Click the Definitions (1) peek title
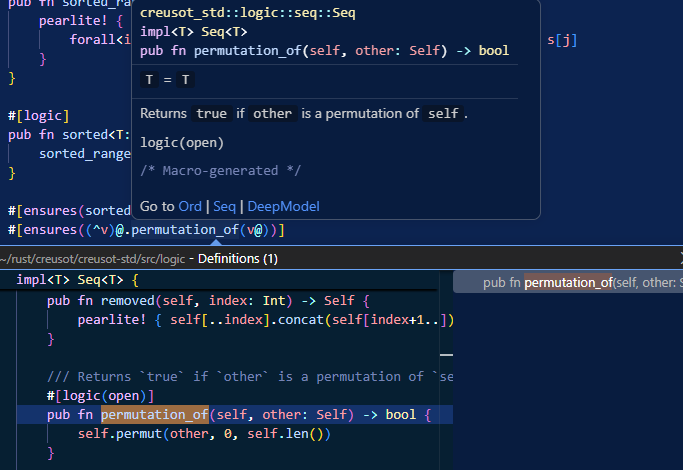The height and width of the screenshot is (470, 683). pyautogui.click(x=238, y=259)
